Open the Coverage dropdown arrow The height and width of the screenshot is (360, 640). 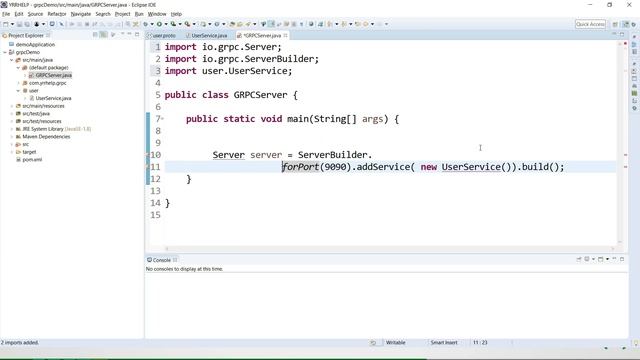pyautogui.click(x=180, y=24)
